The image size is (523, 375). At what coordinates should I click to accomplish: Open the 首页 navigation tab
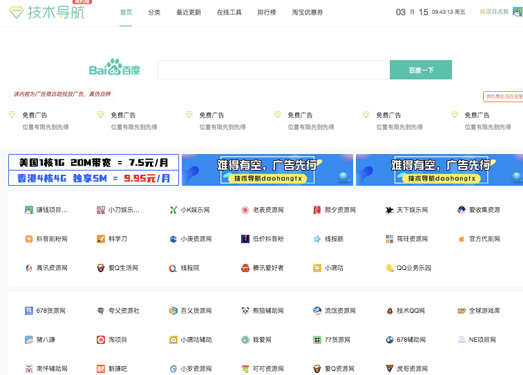(126, 12)
